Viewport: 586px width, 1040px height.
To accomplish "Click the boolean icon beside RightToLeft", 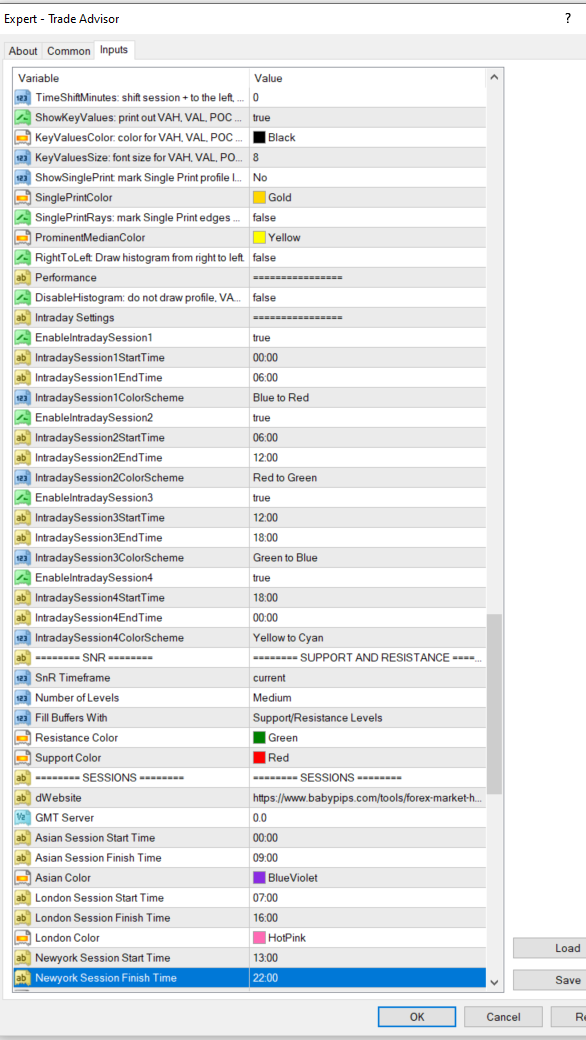I will [22, 257].
